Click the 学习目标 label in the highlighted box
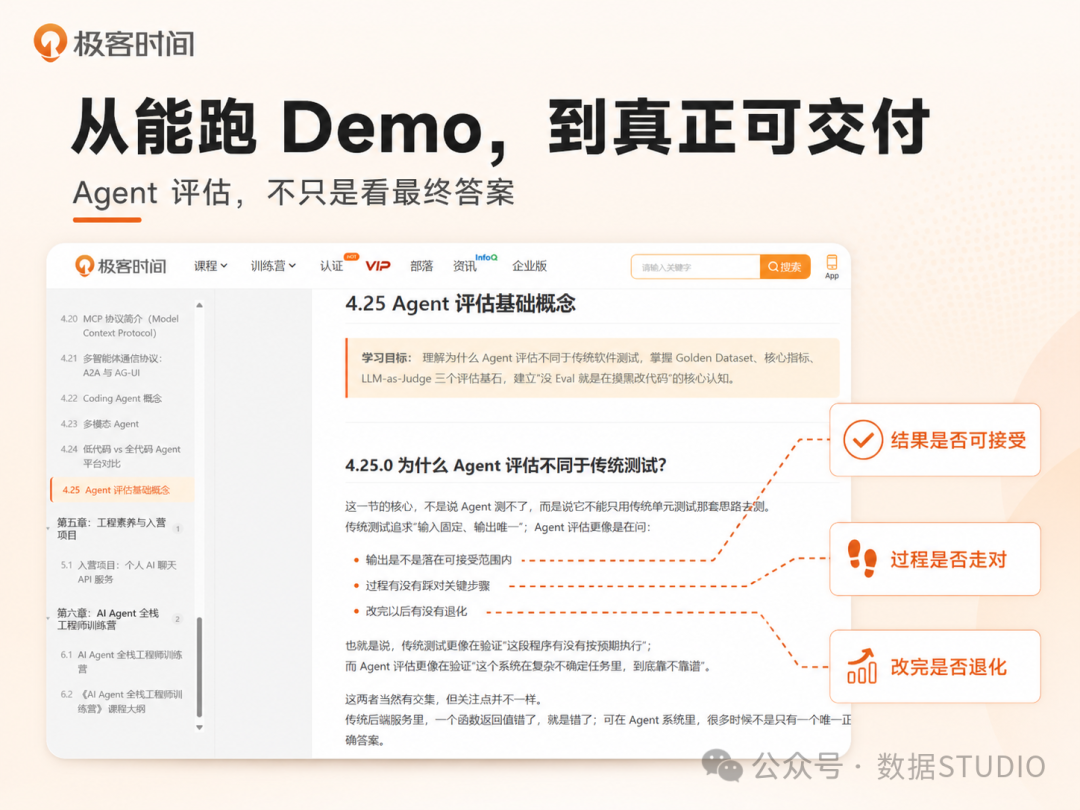Screen dimensions: 1080x810 point(386,357)
